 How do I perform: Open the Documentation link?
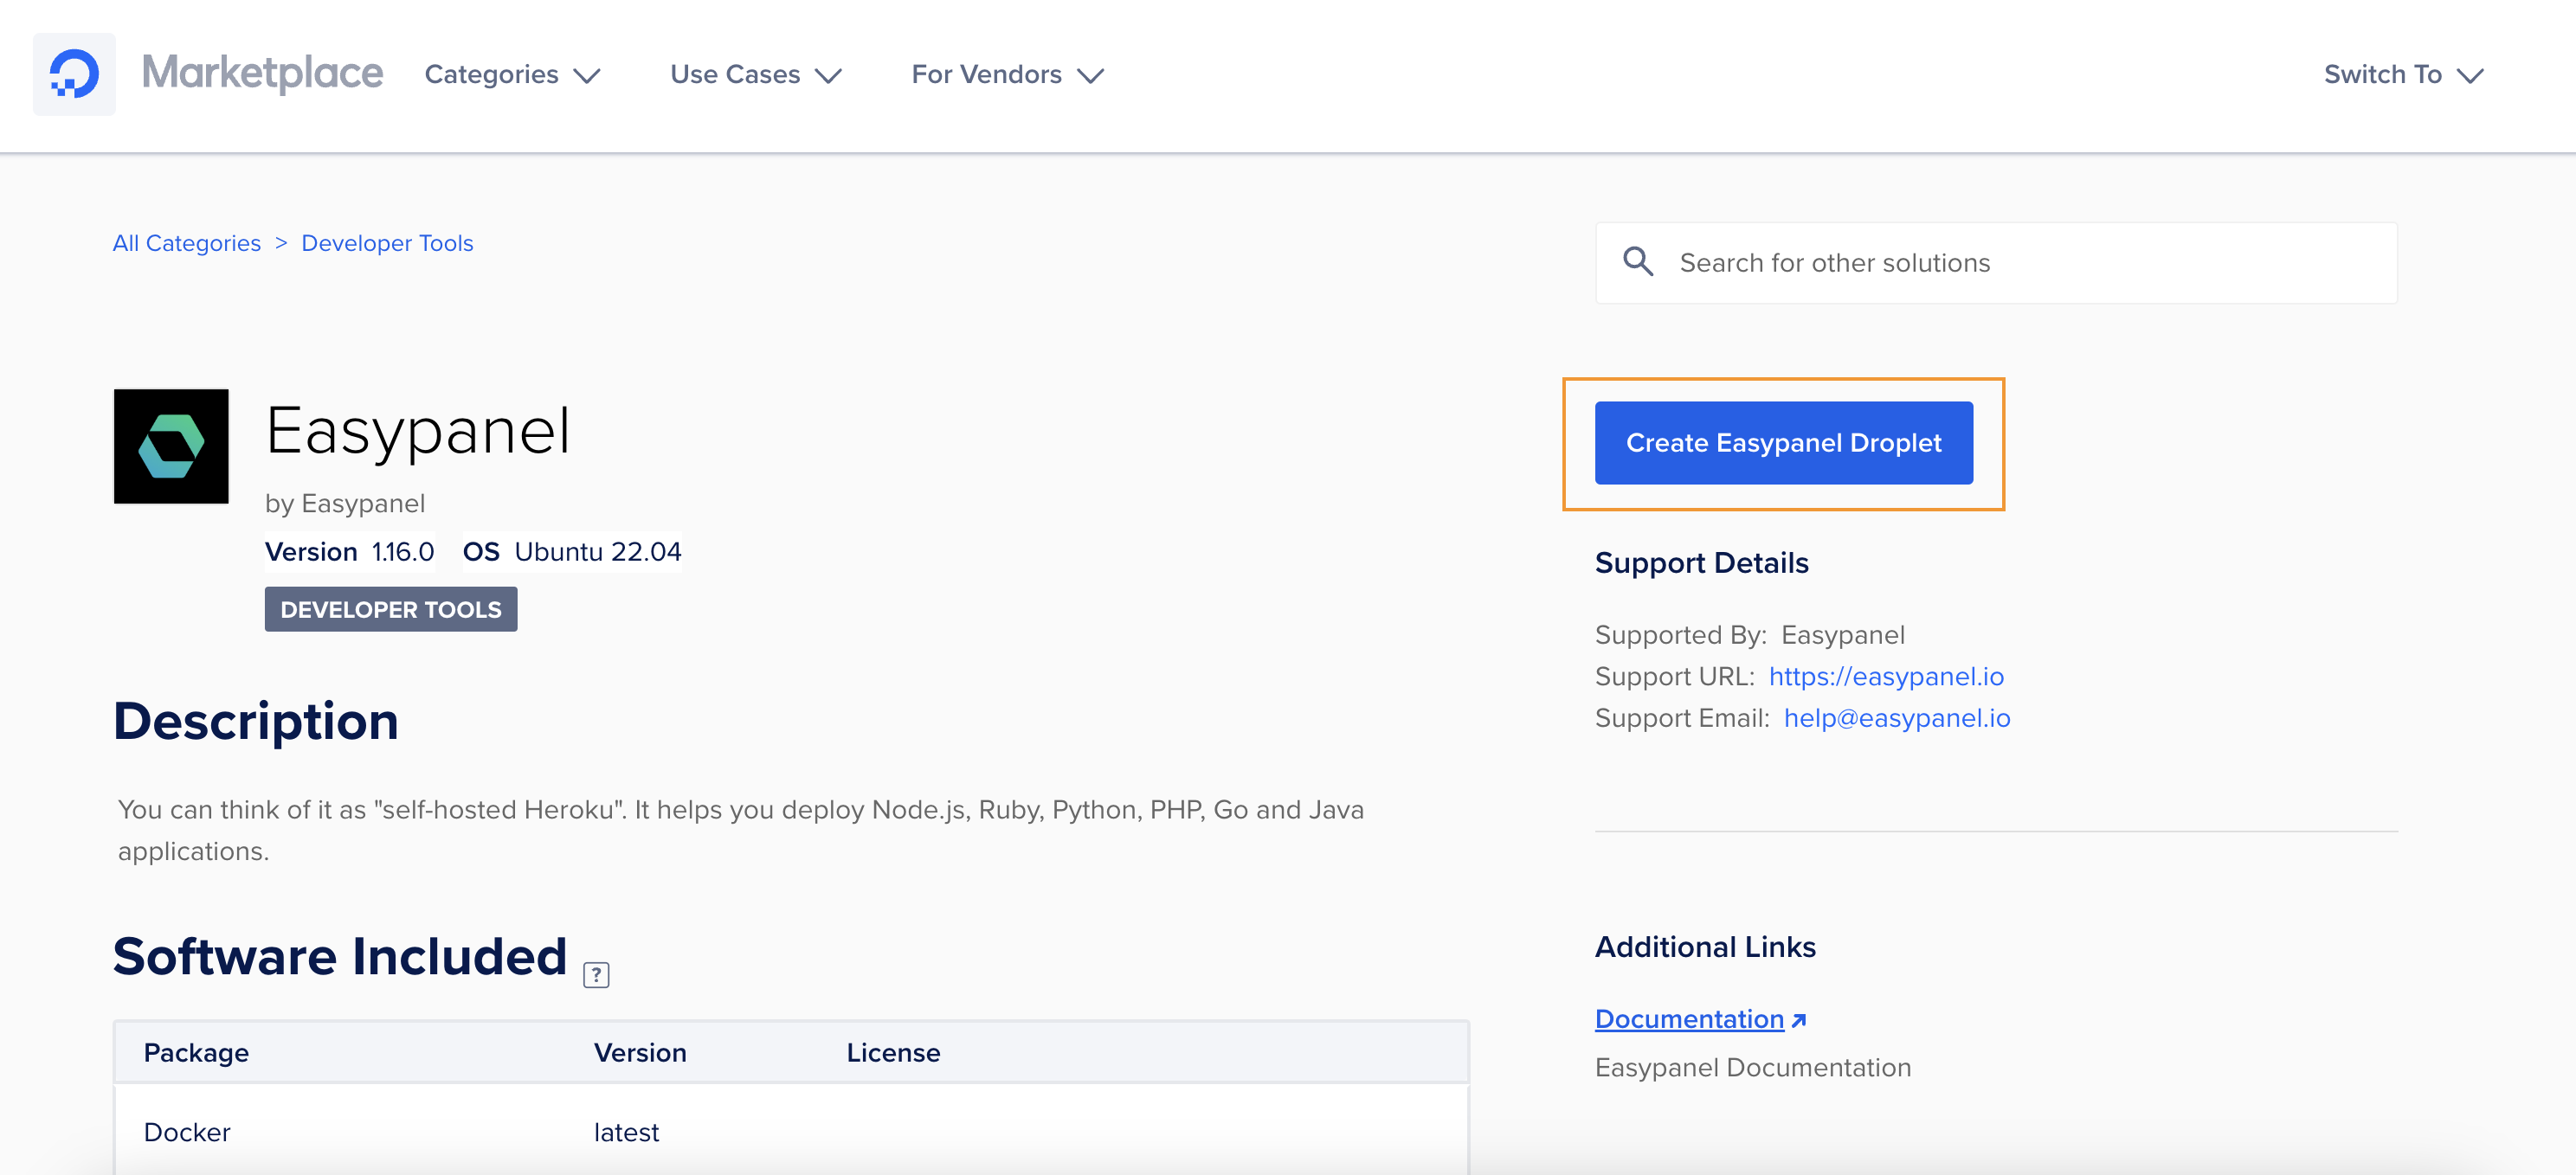coord(1689,1019)
